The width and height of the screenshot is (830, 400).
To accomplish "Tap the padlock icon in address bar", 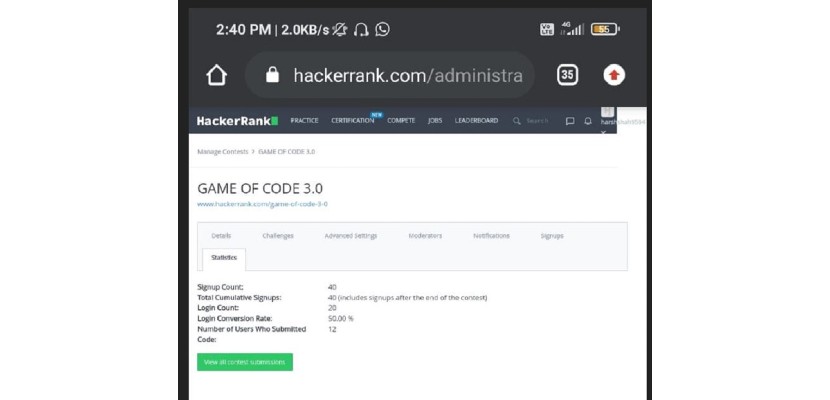I will click(x=272, y=75).
